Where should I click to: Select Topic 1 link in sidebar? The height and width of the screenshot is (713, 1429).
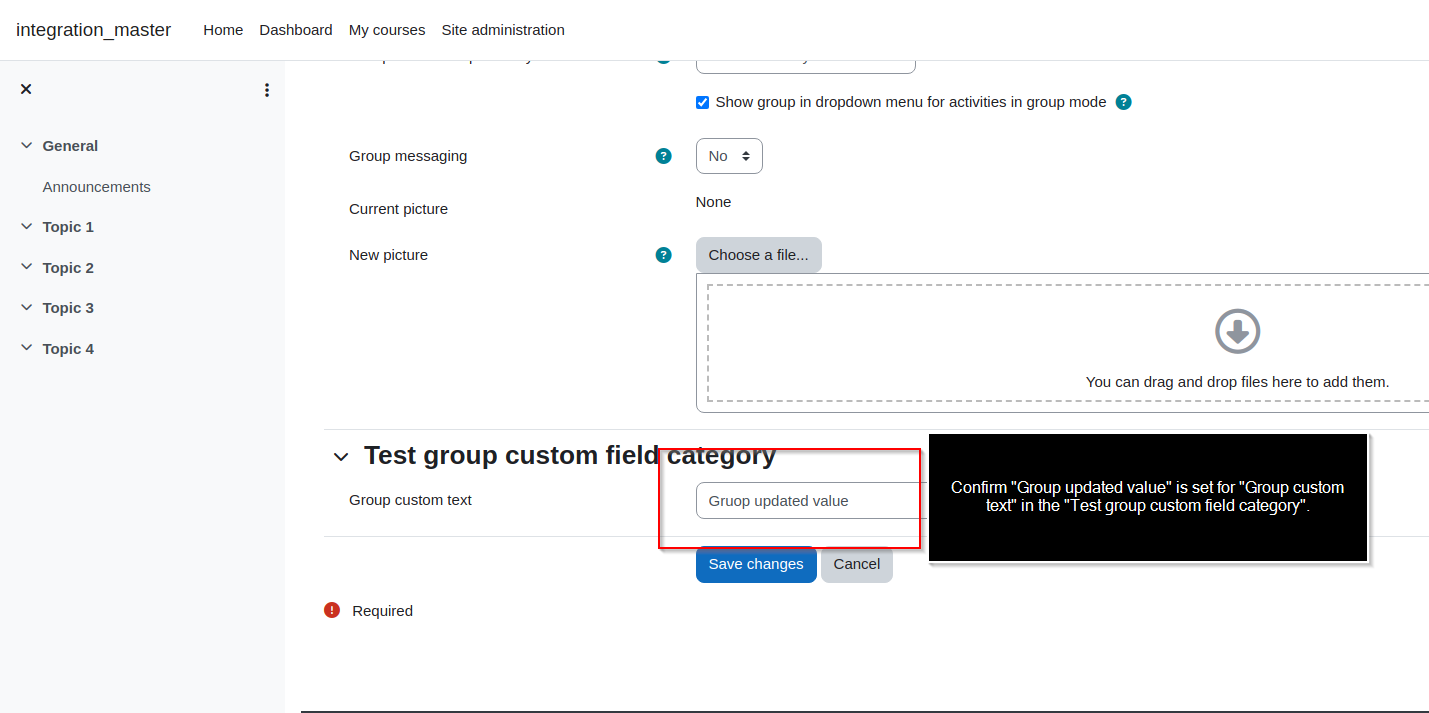coord(68,227)
